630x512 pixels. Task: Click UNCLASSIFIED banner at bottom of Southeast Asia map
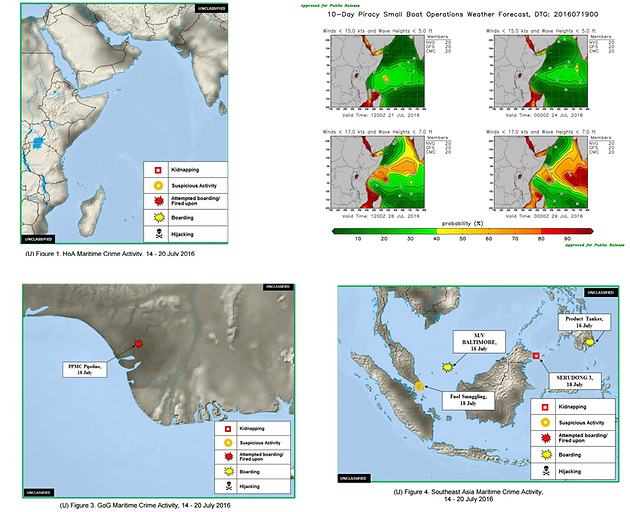pos(354,478)
